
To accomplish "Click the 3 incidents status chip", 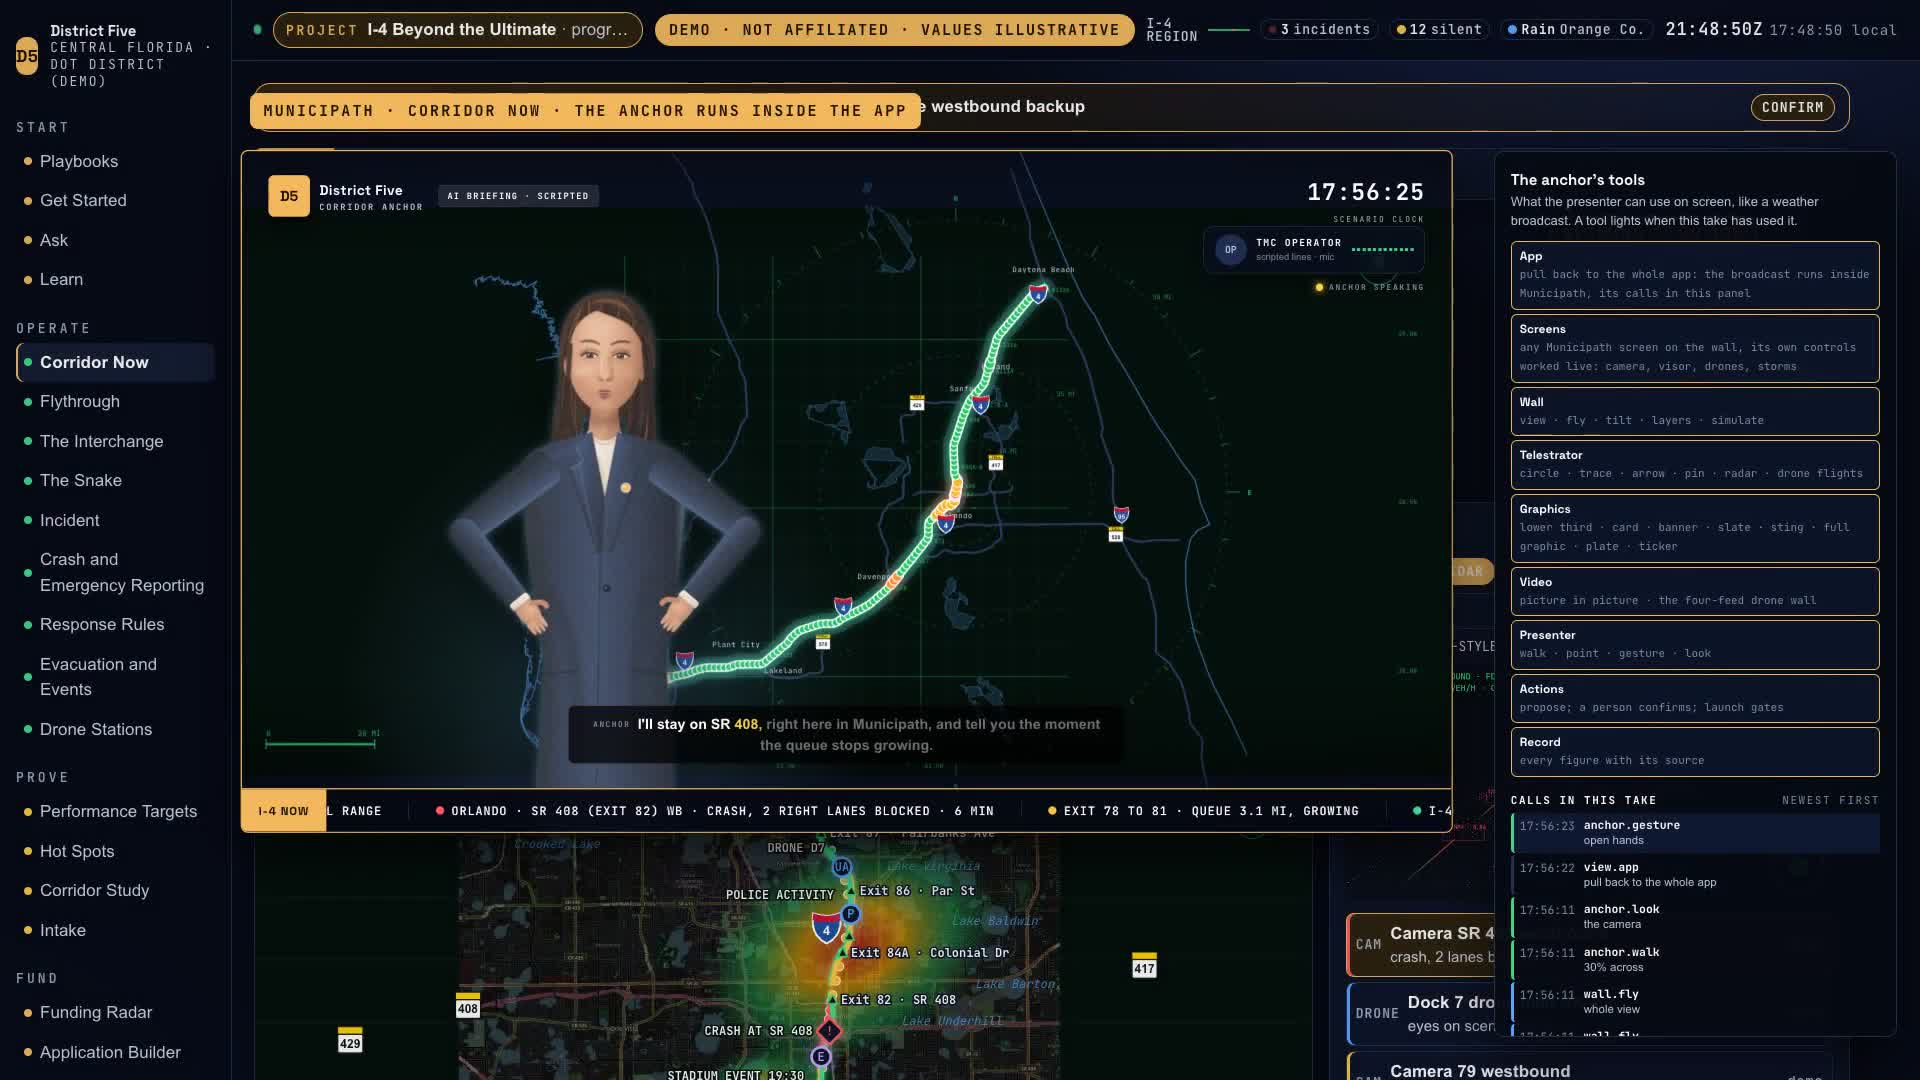I will coord(1319,30).
